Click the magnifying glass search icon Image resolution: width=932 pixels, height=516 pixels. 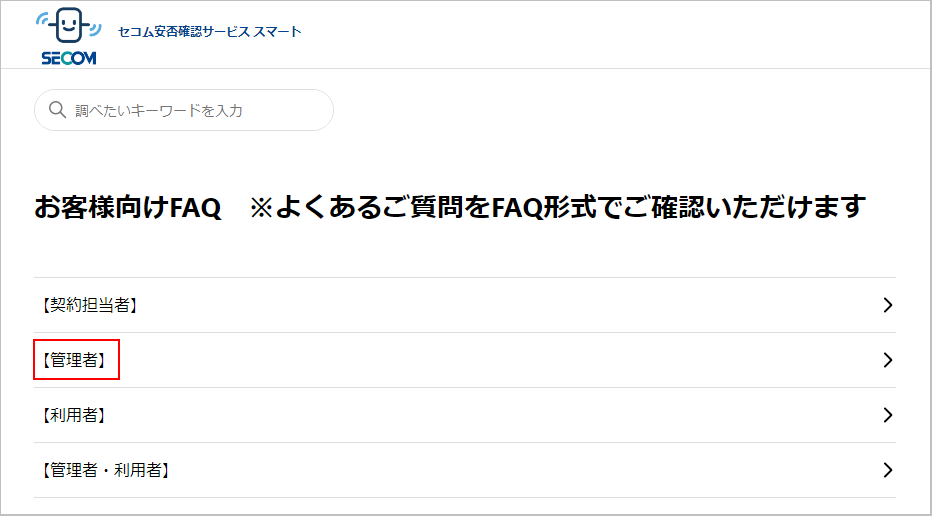[x=57, y=110]
